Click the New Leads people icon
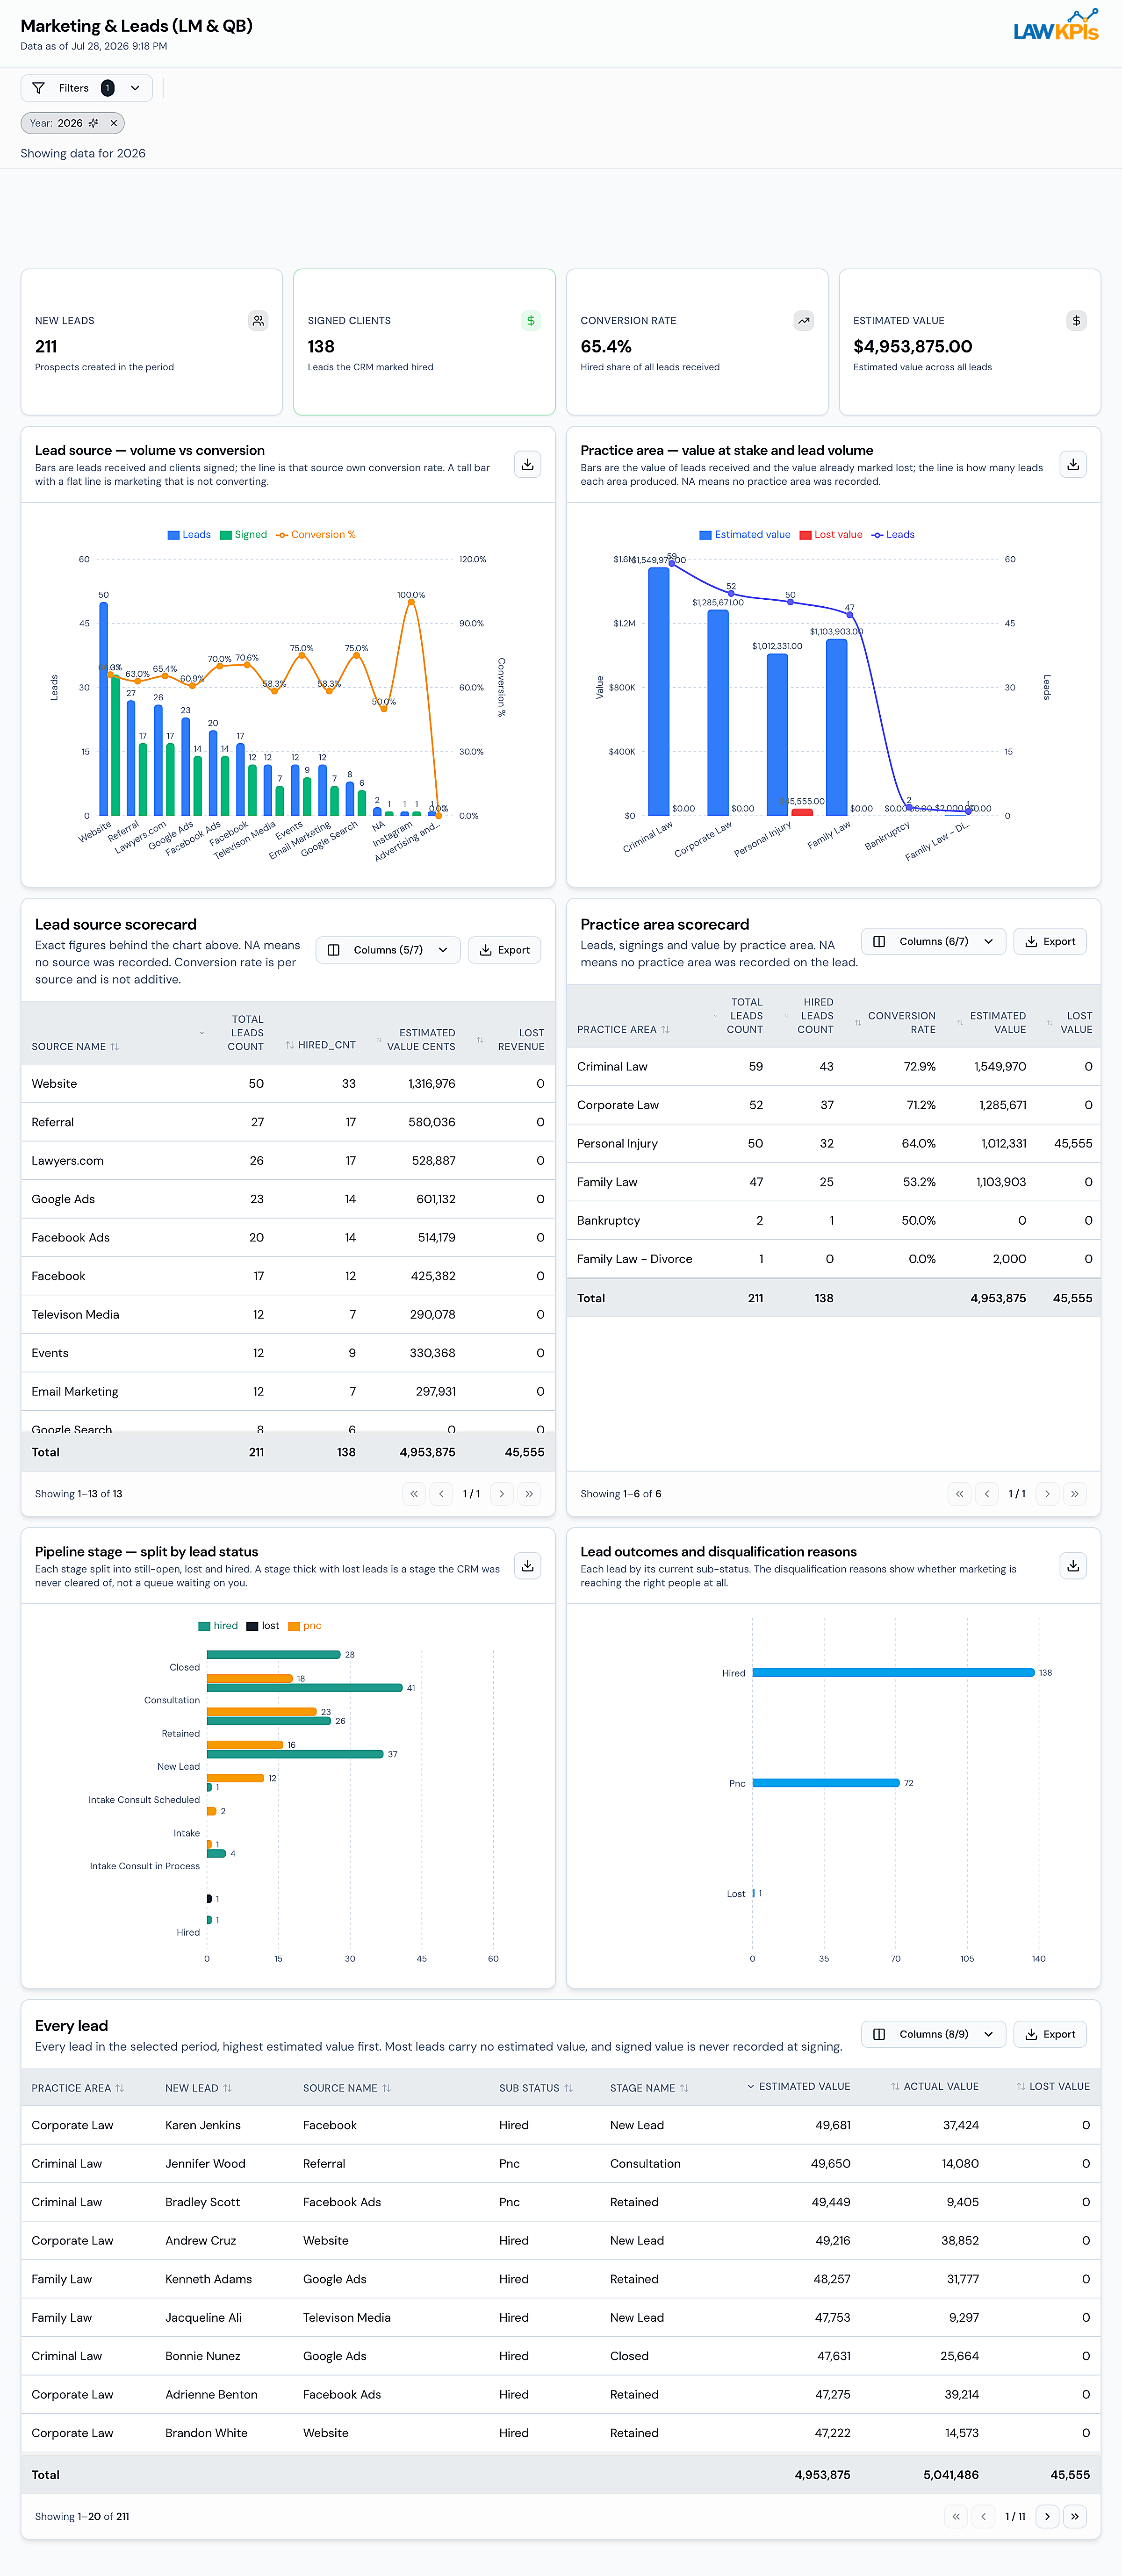This screenshot has width=1122, height=2576. pos(258,321)
